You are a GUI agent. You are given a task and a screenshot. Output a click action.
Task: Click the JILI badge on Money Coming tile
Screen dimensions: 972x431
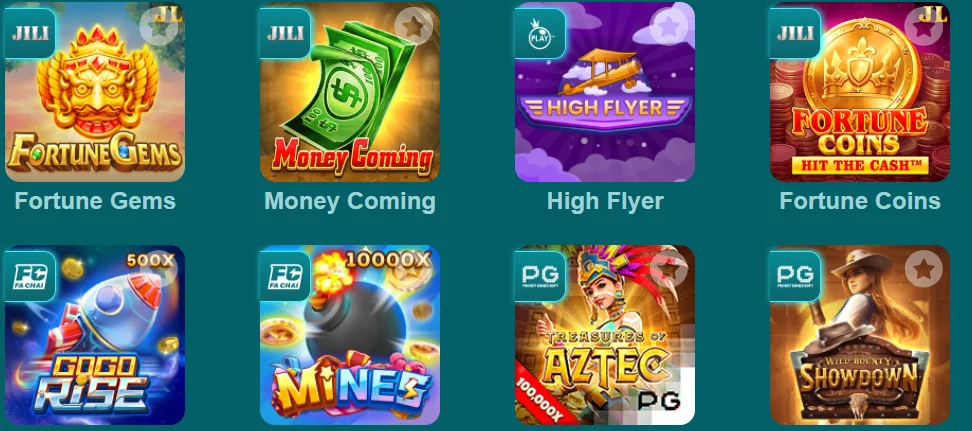coord(285,33)
